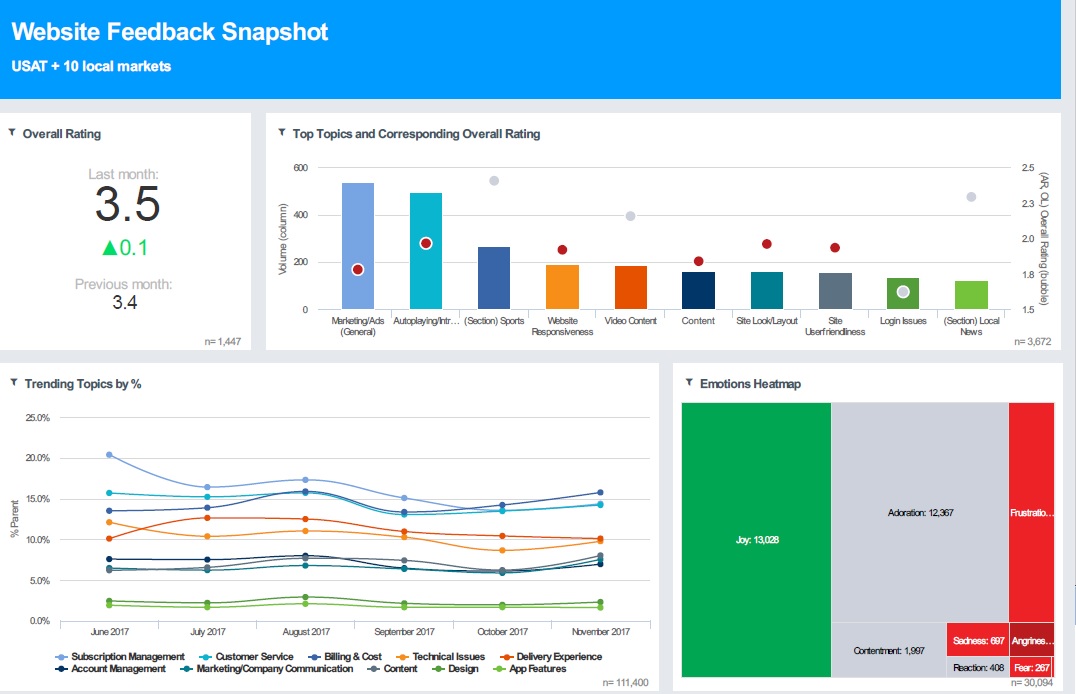Click the n= 111,400 sample size

tap(625, 682)
